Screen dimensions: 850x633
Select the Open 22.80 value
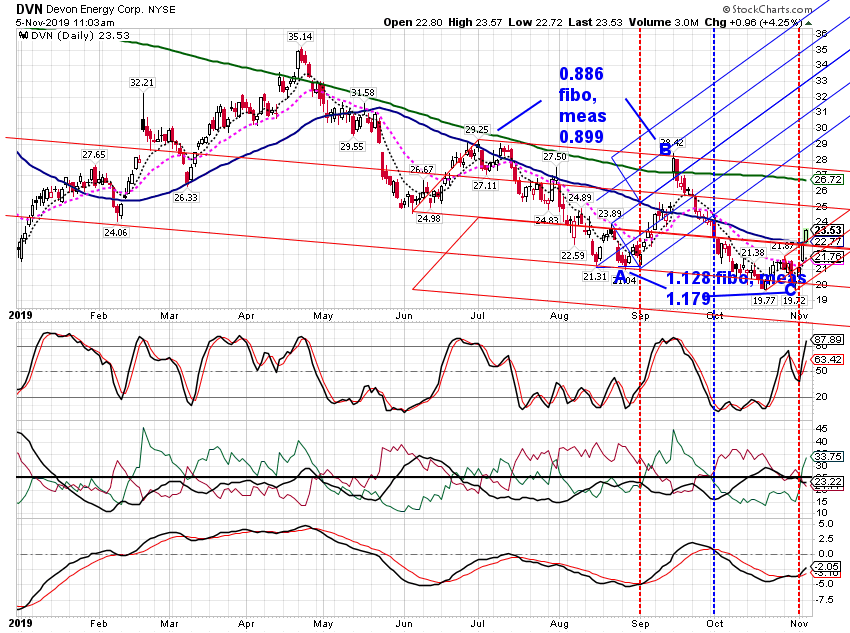click(x=413, y=22)
